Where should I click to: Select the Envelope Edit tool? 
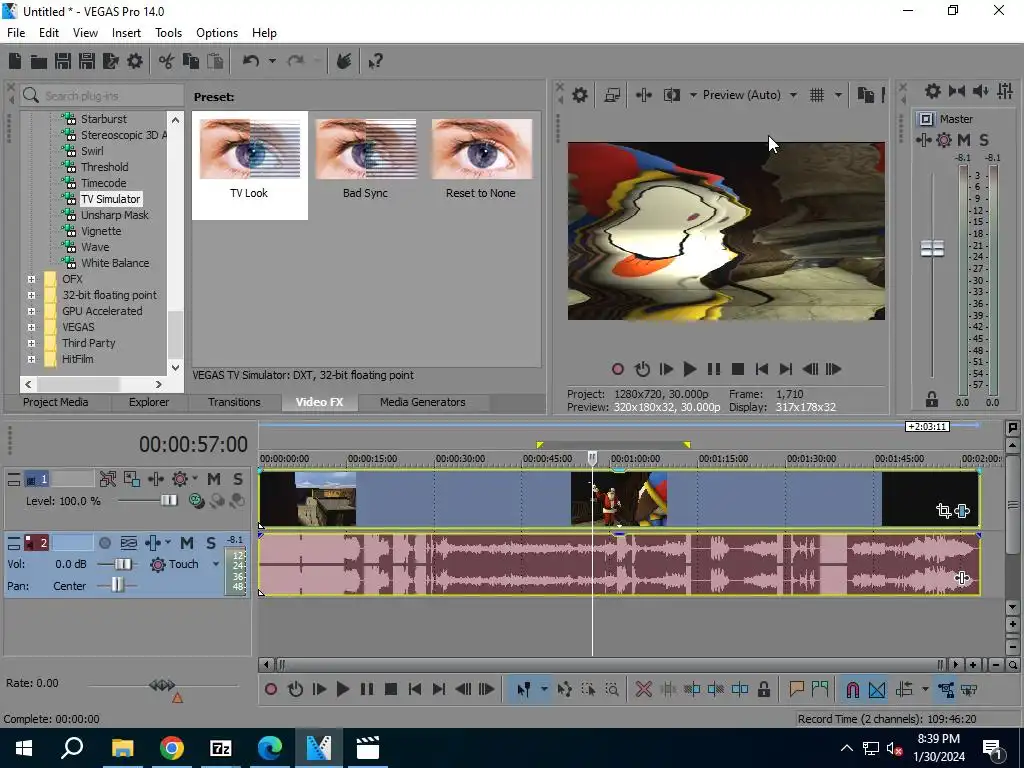[x=565, y=690]
